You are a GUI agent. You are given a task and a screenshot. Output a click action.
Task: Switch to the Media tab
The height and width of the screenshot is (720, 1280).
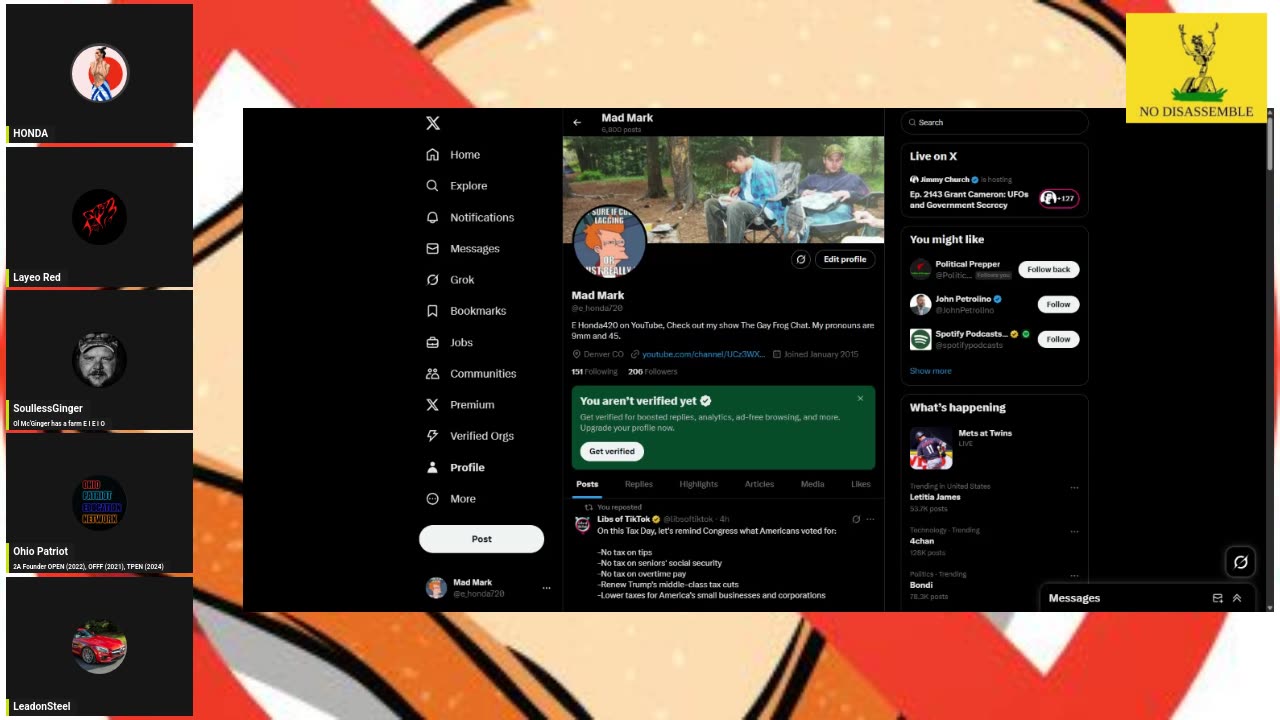[x=812, y=484]
